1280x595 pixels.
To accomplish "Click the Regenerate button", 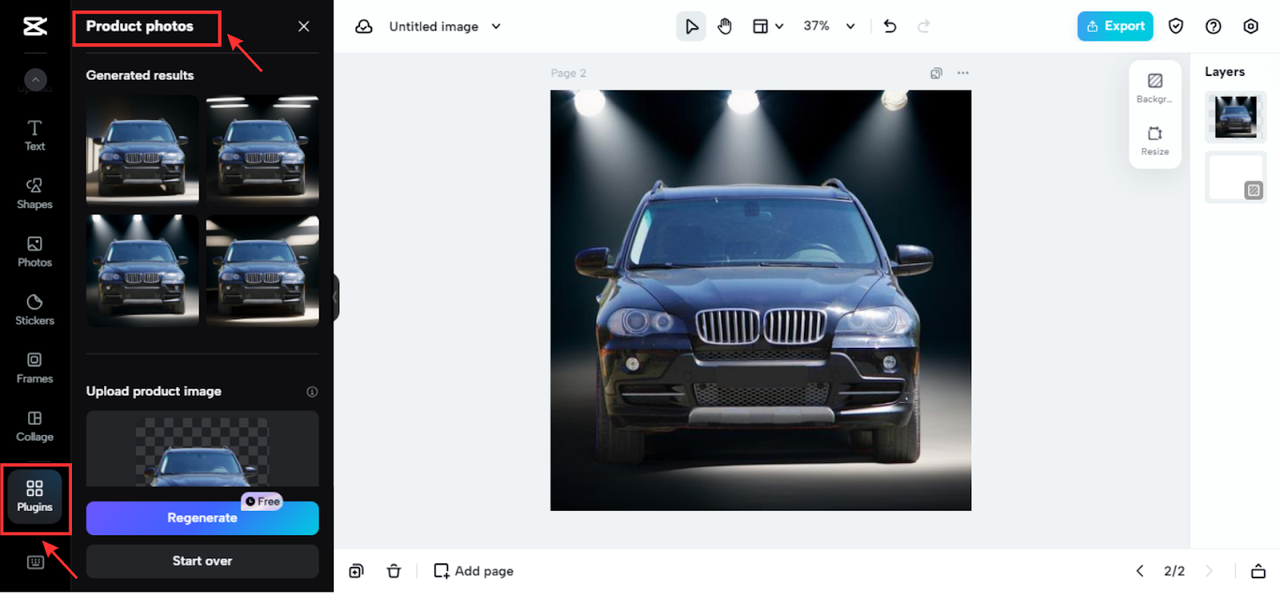I will [x=202, y=518].
